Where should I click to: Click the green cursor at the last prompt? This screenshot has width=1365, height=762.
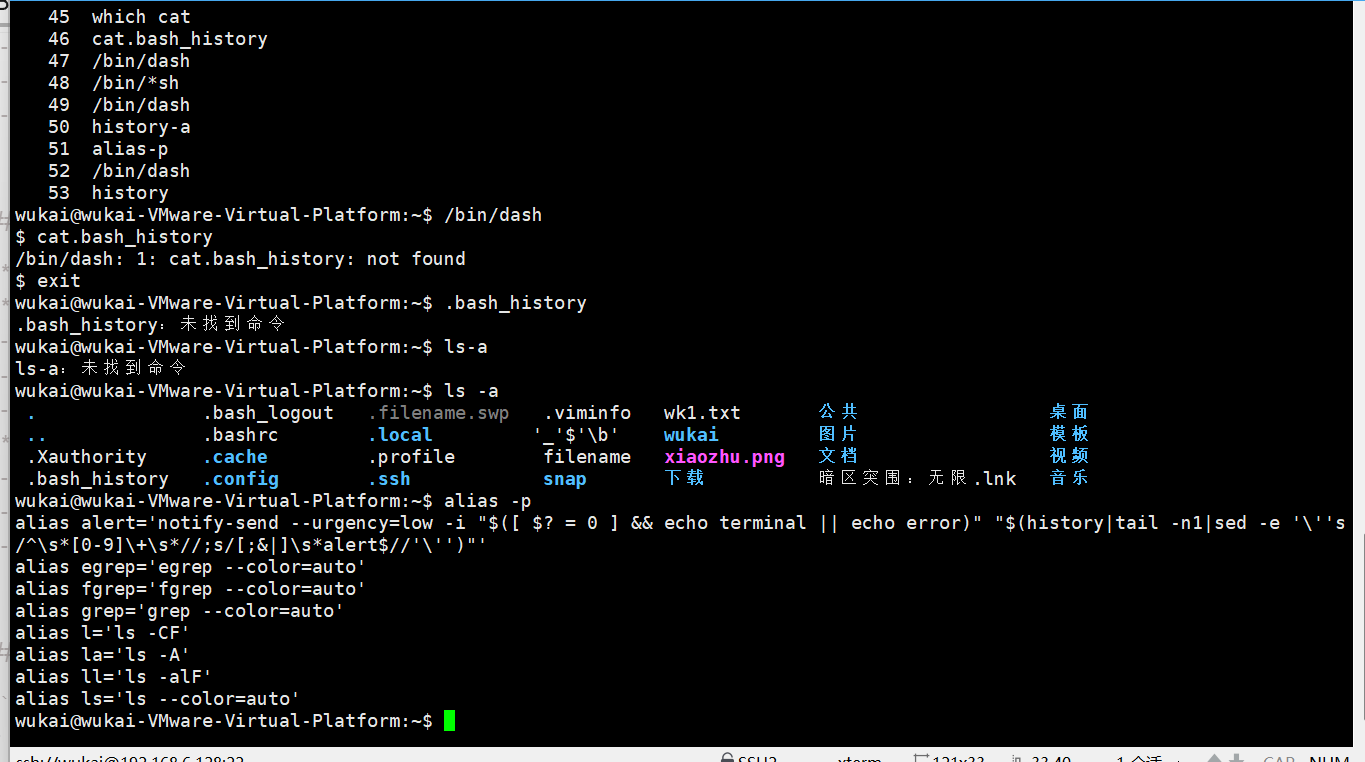click(x=449, y=721)
